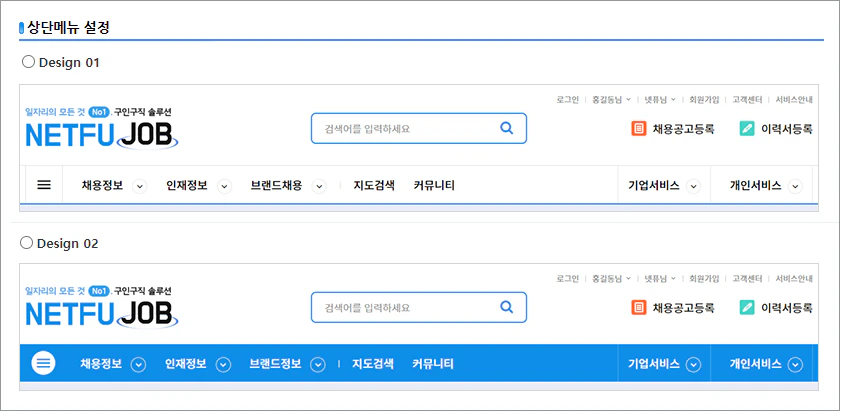841x411 pixels.
Task: Click the No1 badge in Design 02 slogan
Action: click(99, 291)
